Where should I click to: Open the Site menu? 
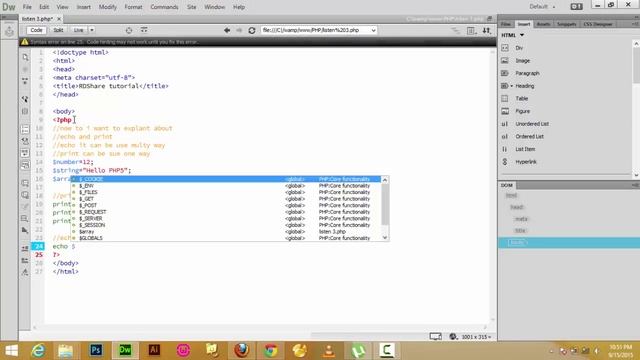[191, 7]
